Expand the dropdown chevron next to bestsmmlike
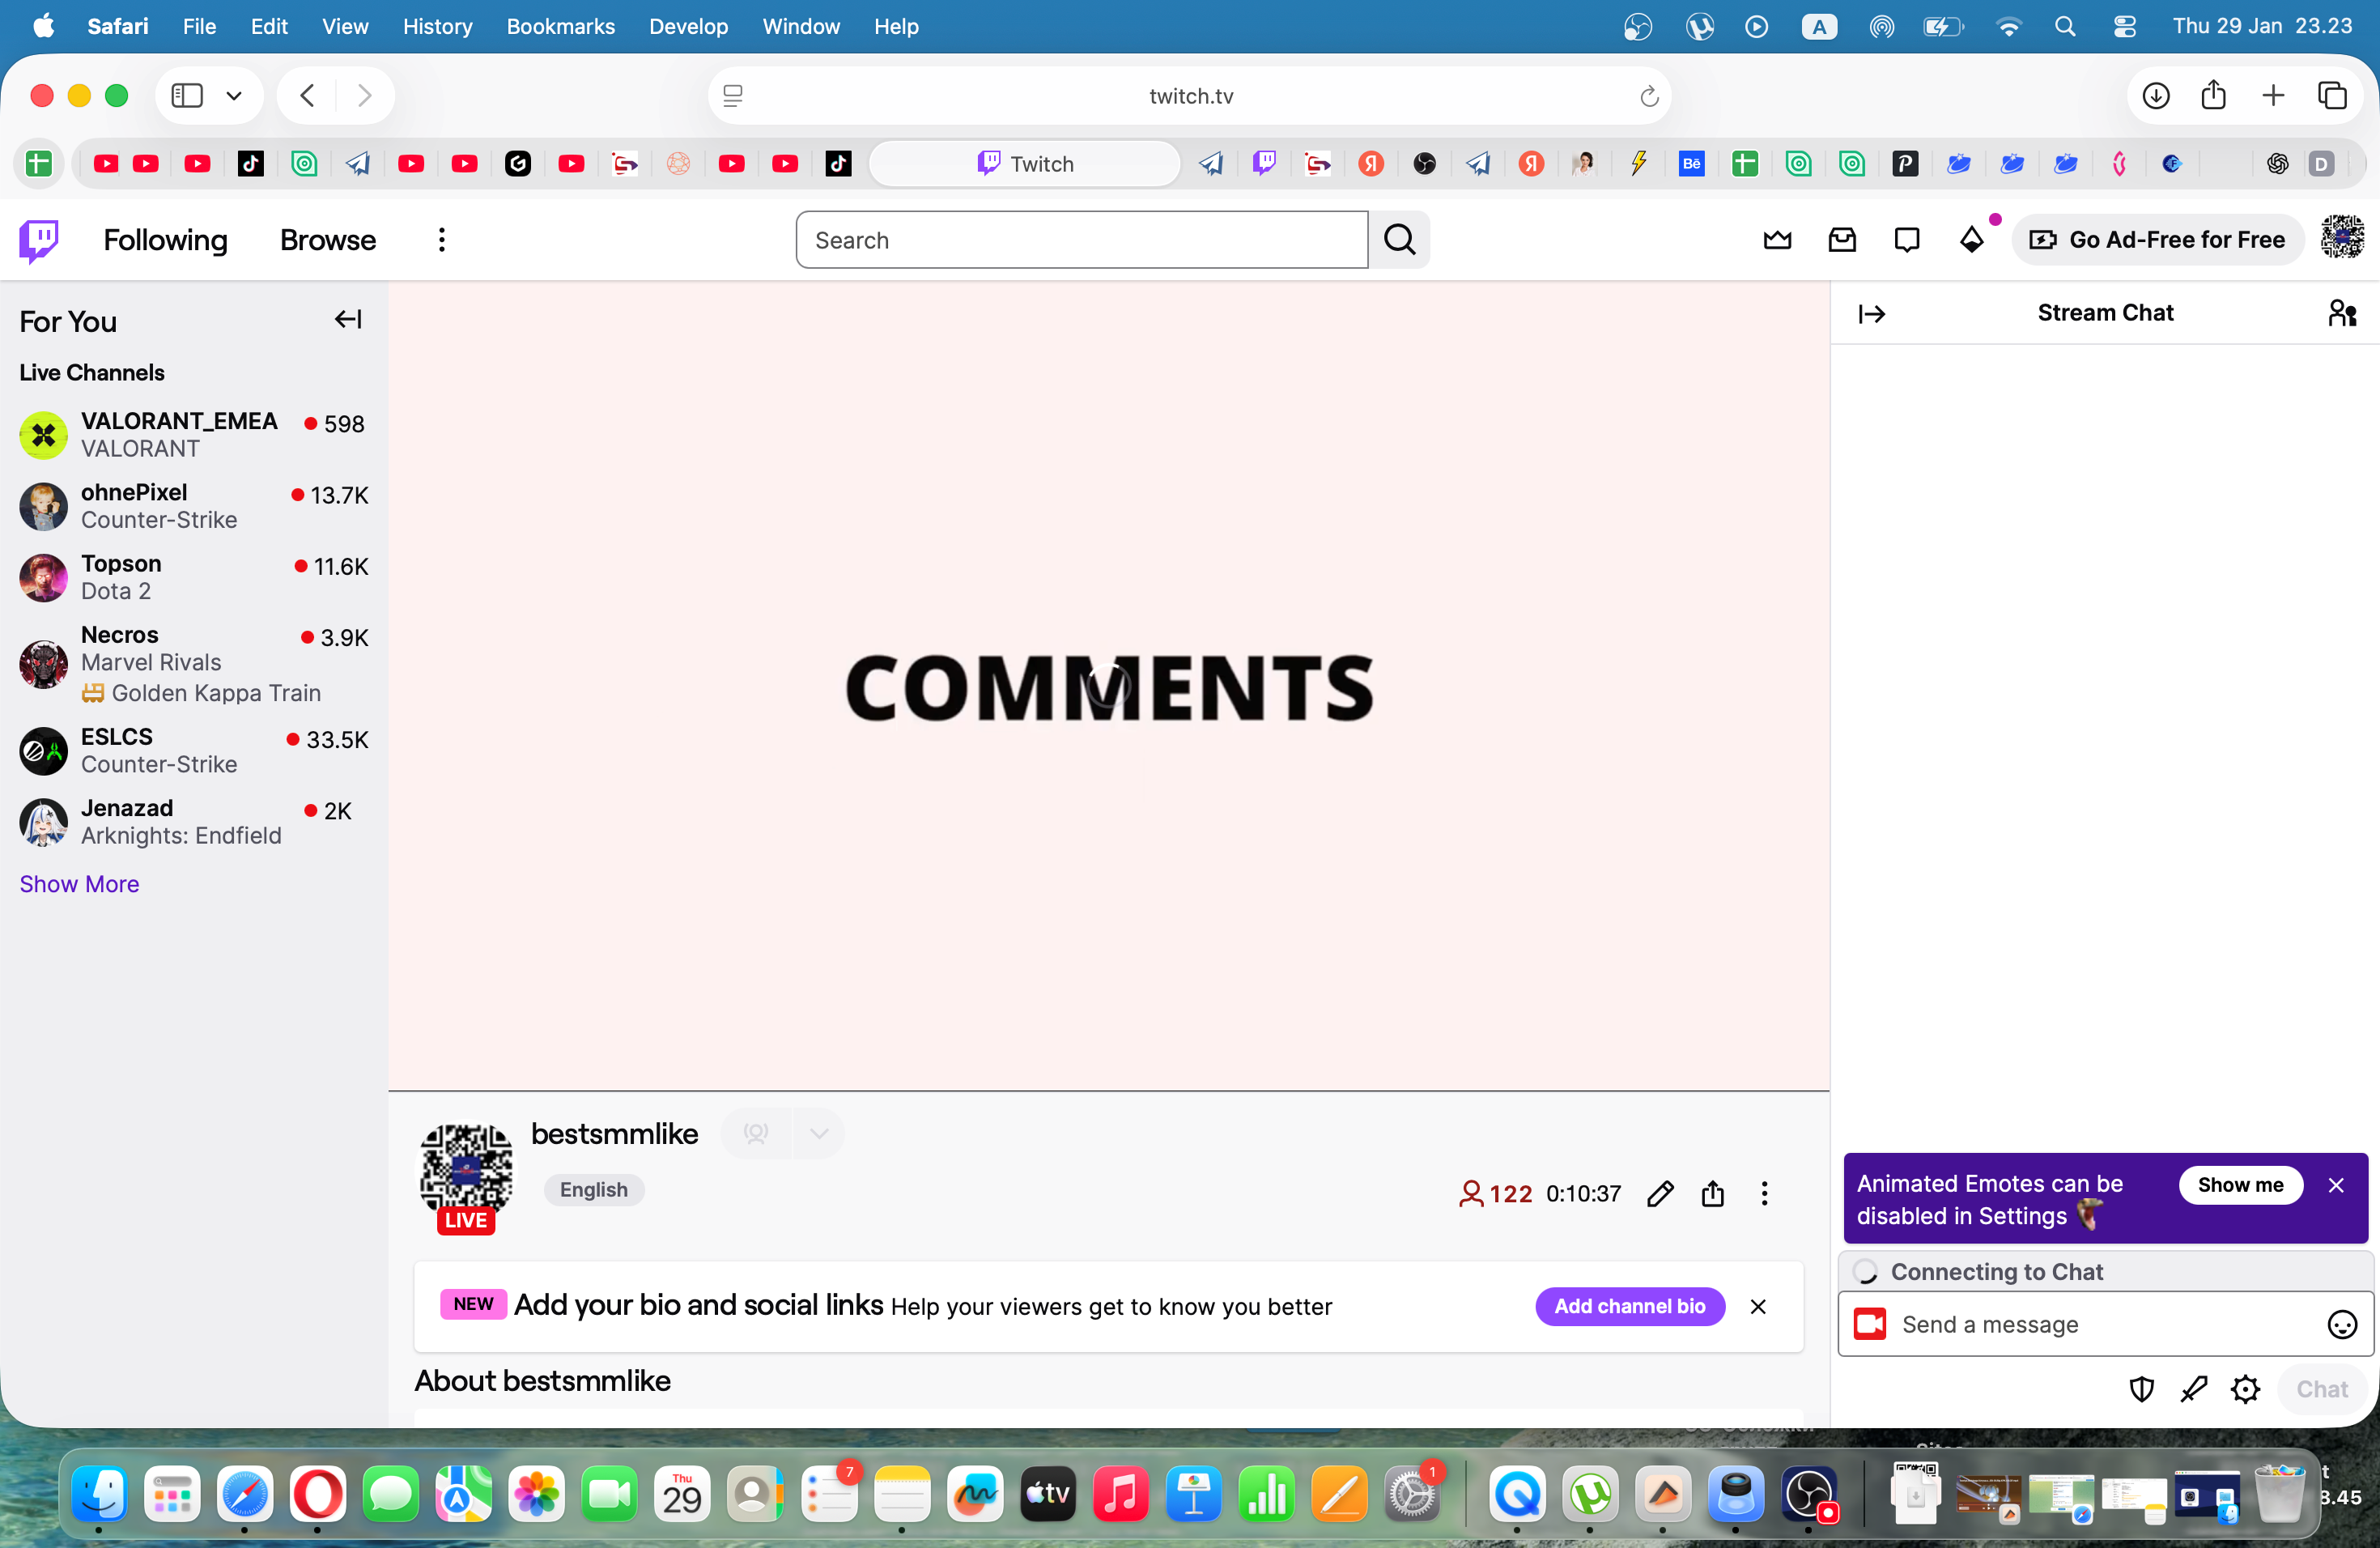 tap(819, 1133)
